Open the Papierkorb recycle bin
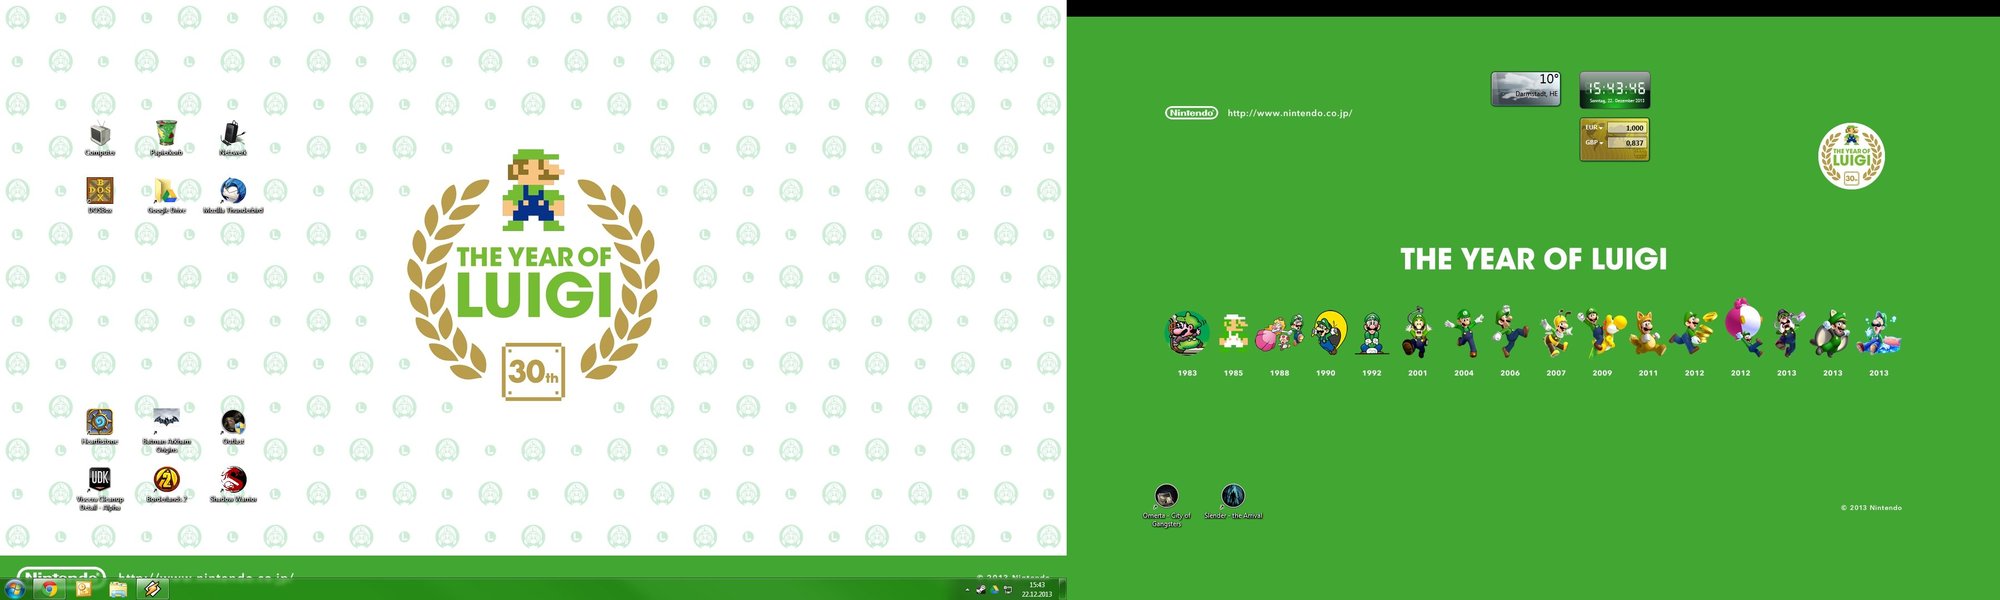The image size is (2000, 600). [x=166, y=135]
